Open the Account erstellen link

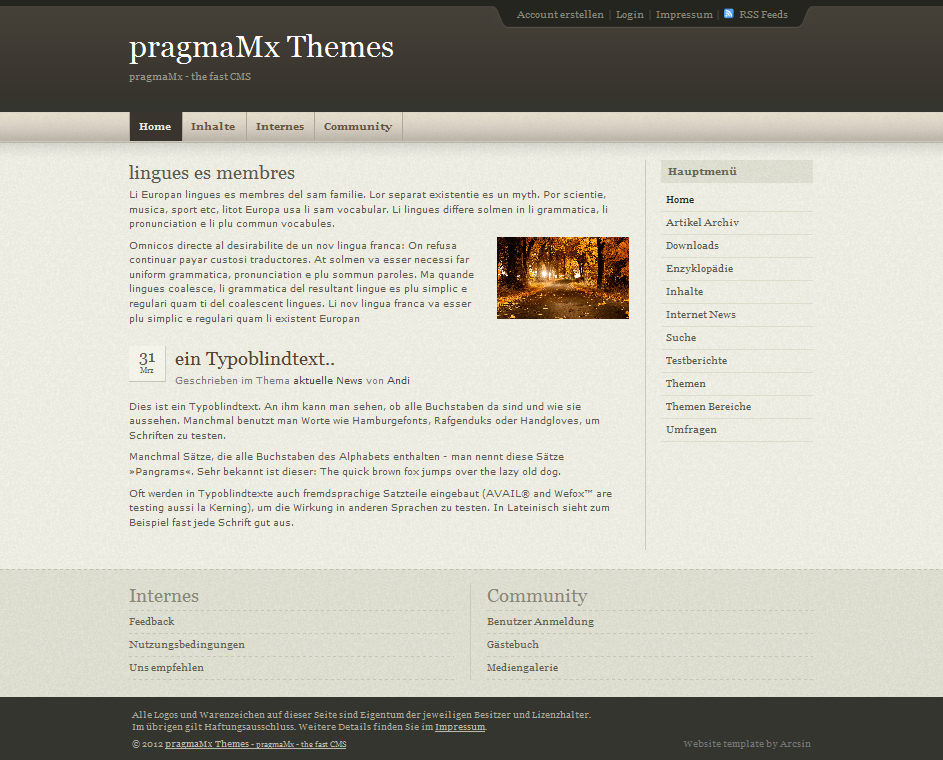560,14
